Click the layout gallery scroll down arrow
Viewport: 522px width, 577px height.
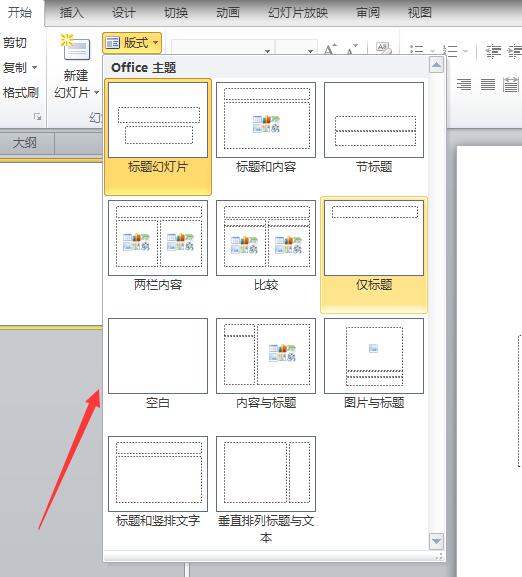[x=436, y=541]
